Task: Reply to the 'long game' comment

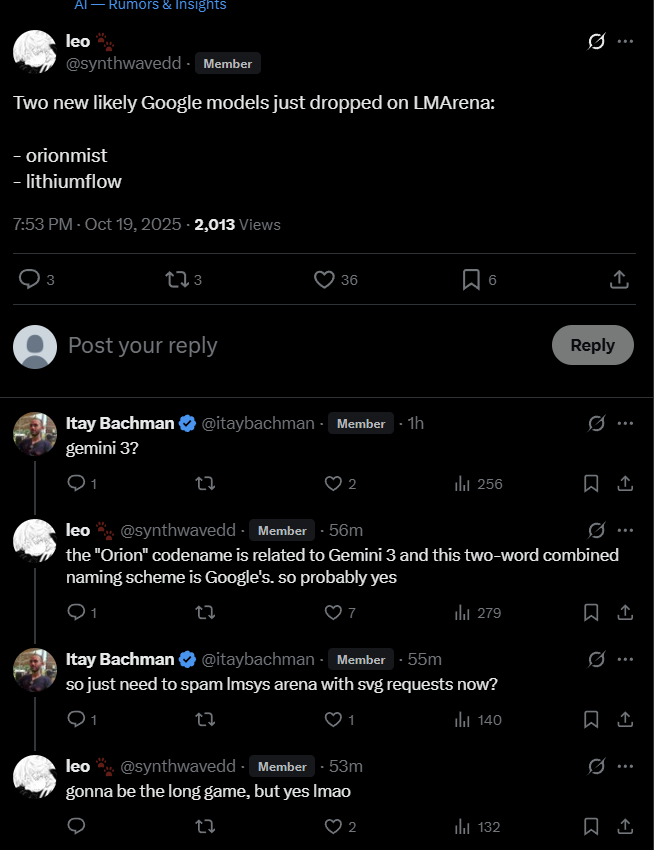Action: click(x=76, y=826)
